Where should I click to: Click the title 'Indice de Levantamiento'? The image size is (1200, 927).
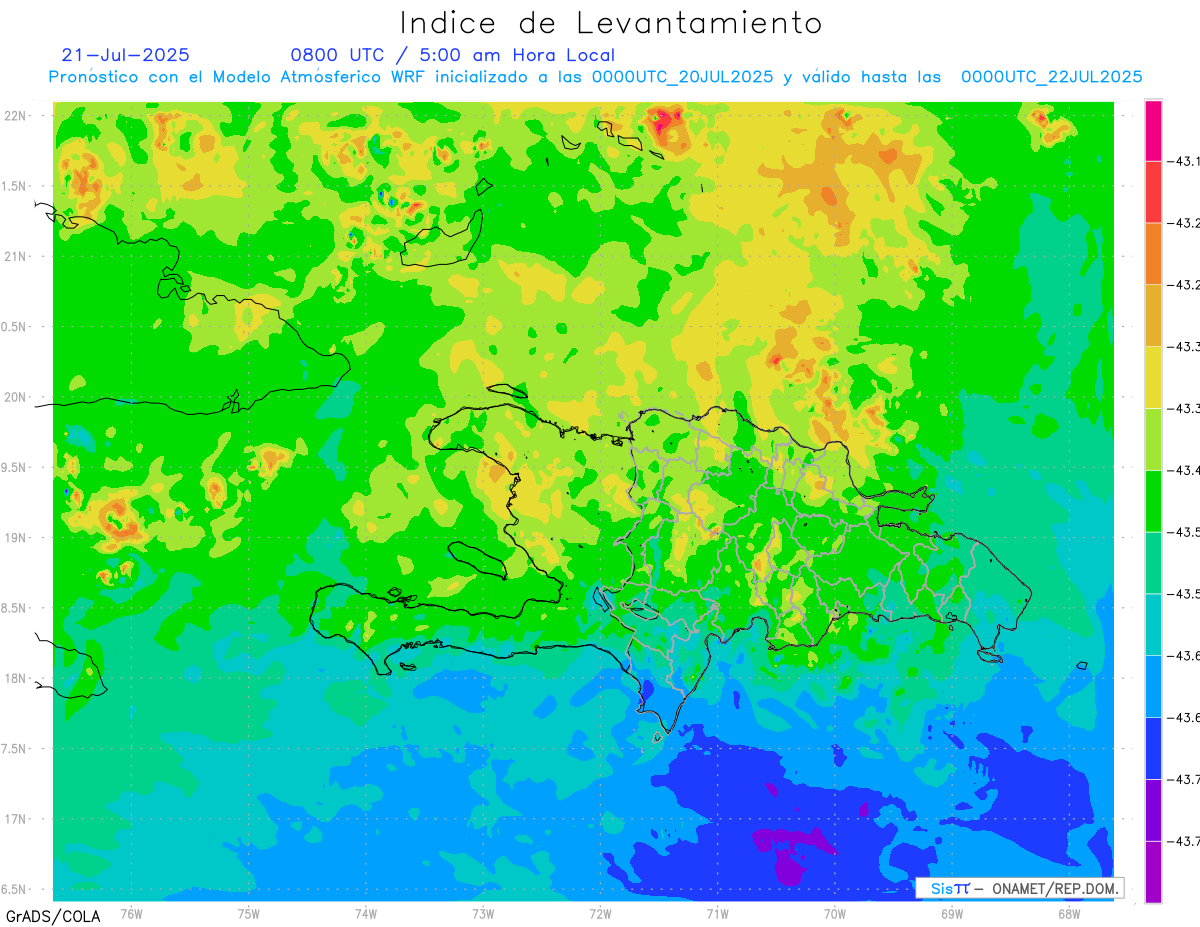(x=611, y=22)
